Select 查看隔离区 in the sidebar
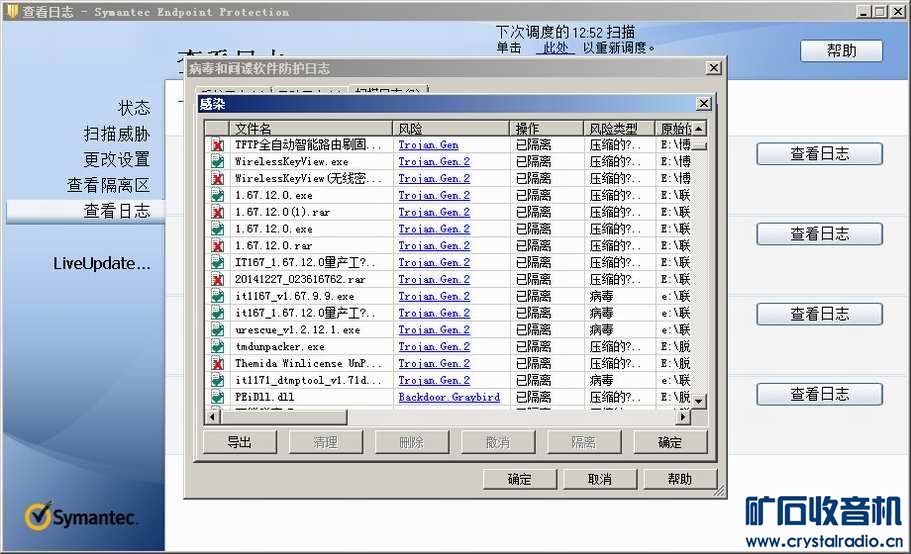Viewport: 911px width, 554px height. point(109,185)
